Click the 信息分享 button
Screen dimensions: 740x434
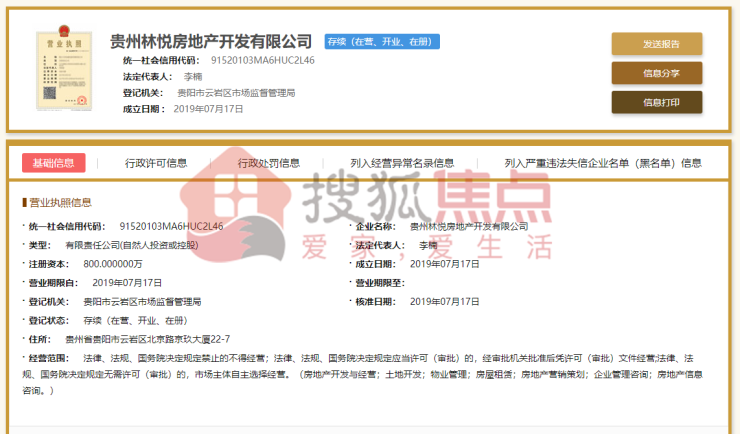[657, 73]
